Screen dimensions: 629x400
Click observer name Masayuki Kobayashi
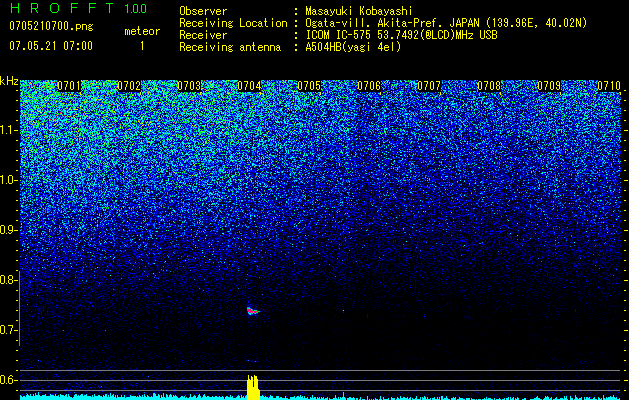(359, 11)
